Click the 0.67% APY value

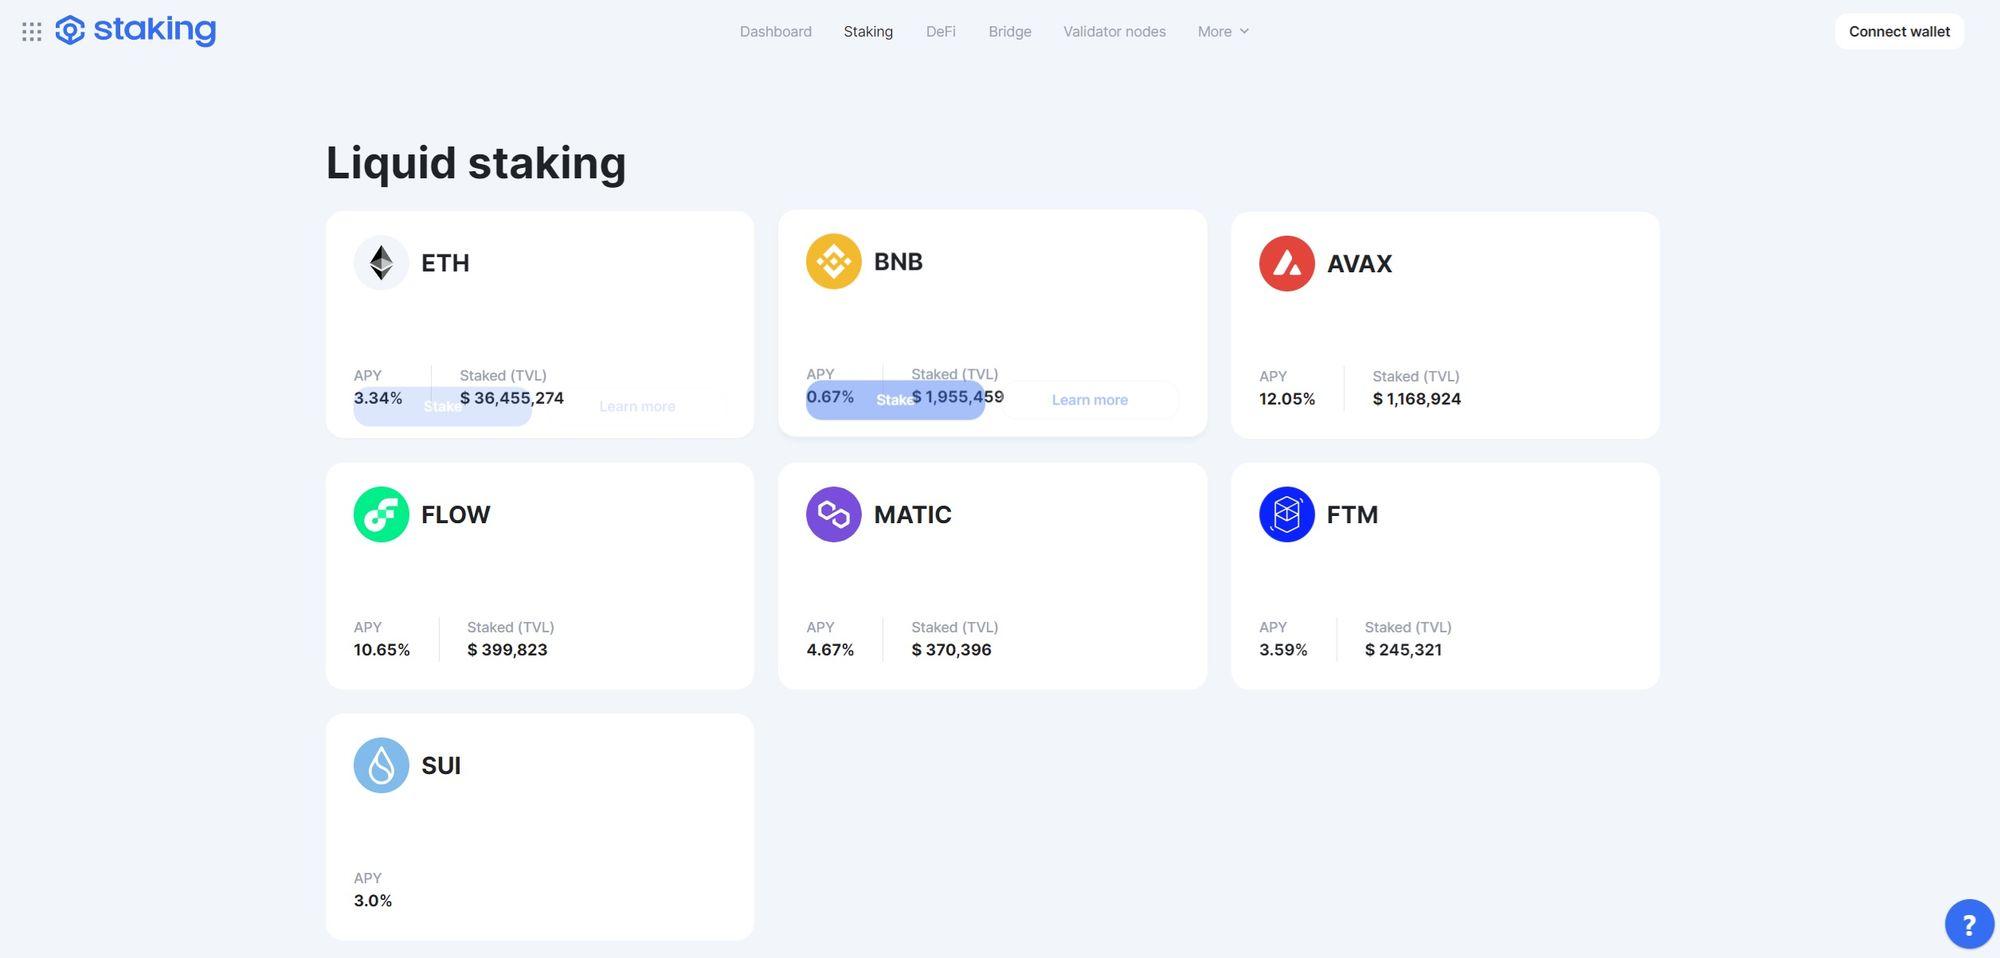[x=830, y=397]
